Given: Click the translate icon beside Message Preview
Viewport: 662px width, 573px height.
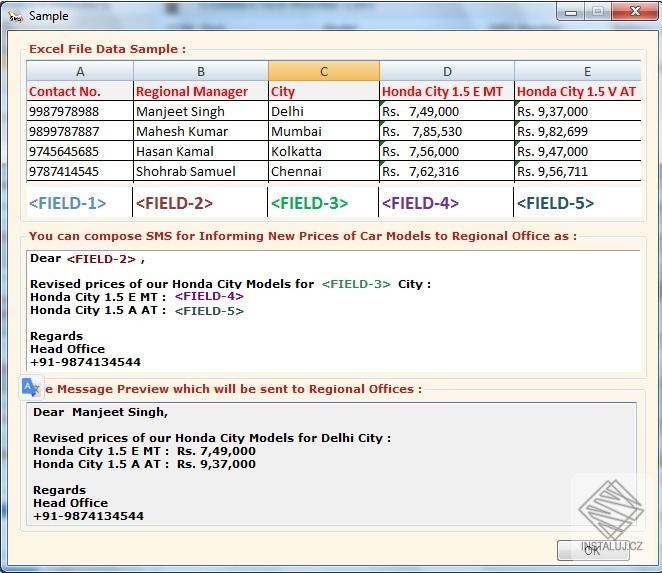Looking at the screenshot, I should [x=32, y=387].
